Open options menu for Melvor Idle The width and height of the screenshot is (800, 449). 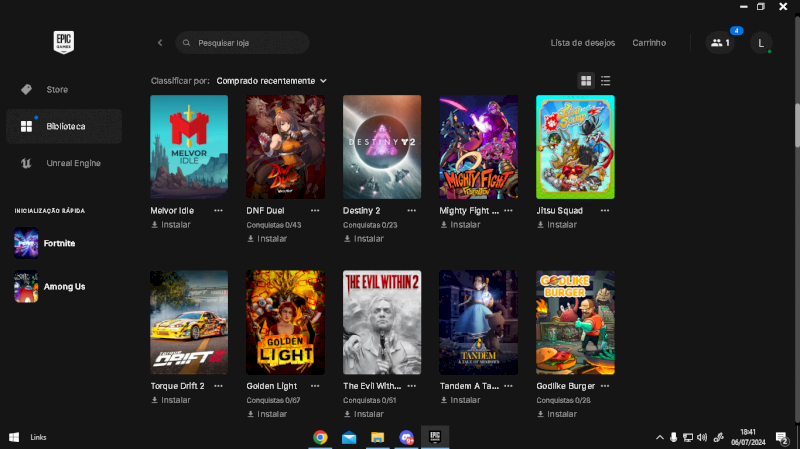pyautogui.click(x=218, y=211)
